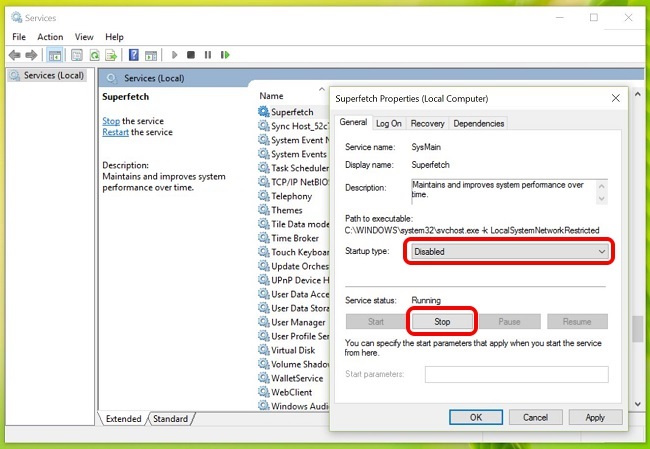Select the Standard tab at bottom
The height and width of the screenshot is (449, 650).
(x=170, y=419)
